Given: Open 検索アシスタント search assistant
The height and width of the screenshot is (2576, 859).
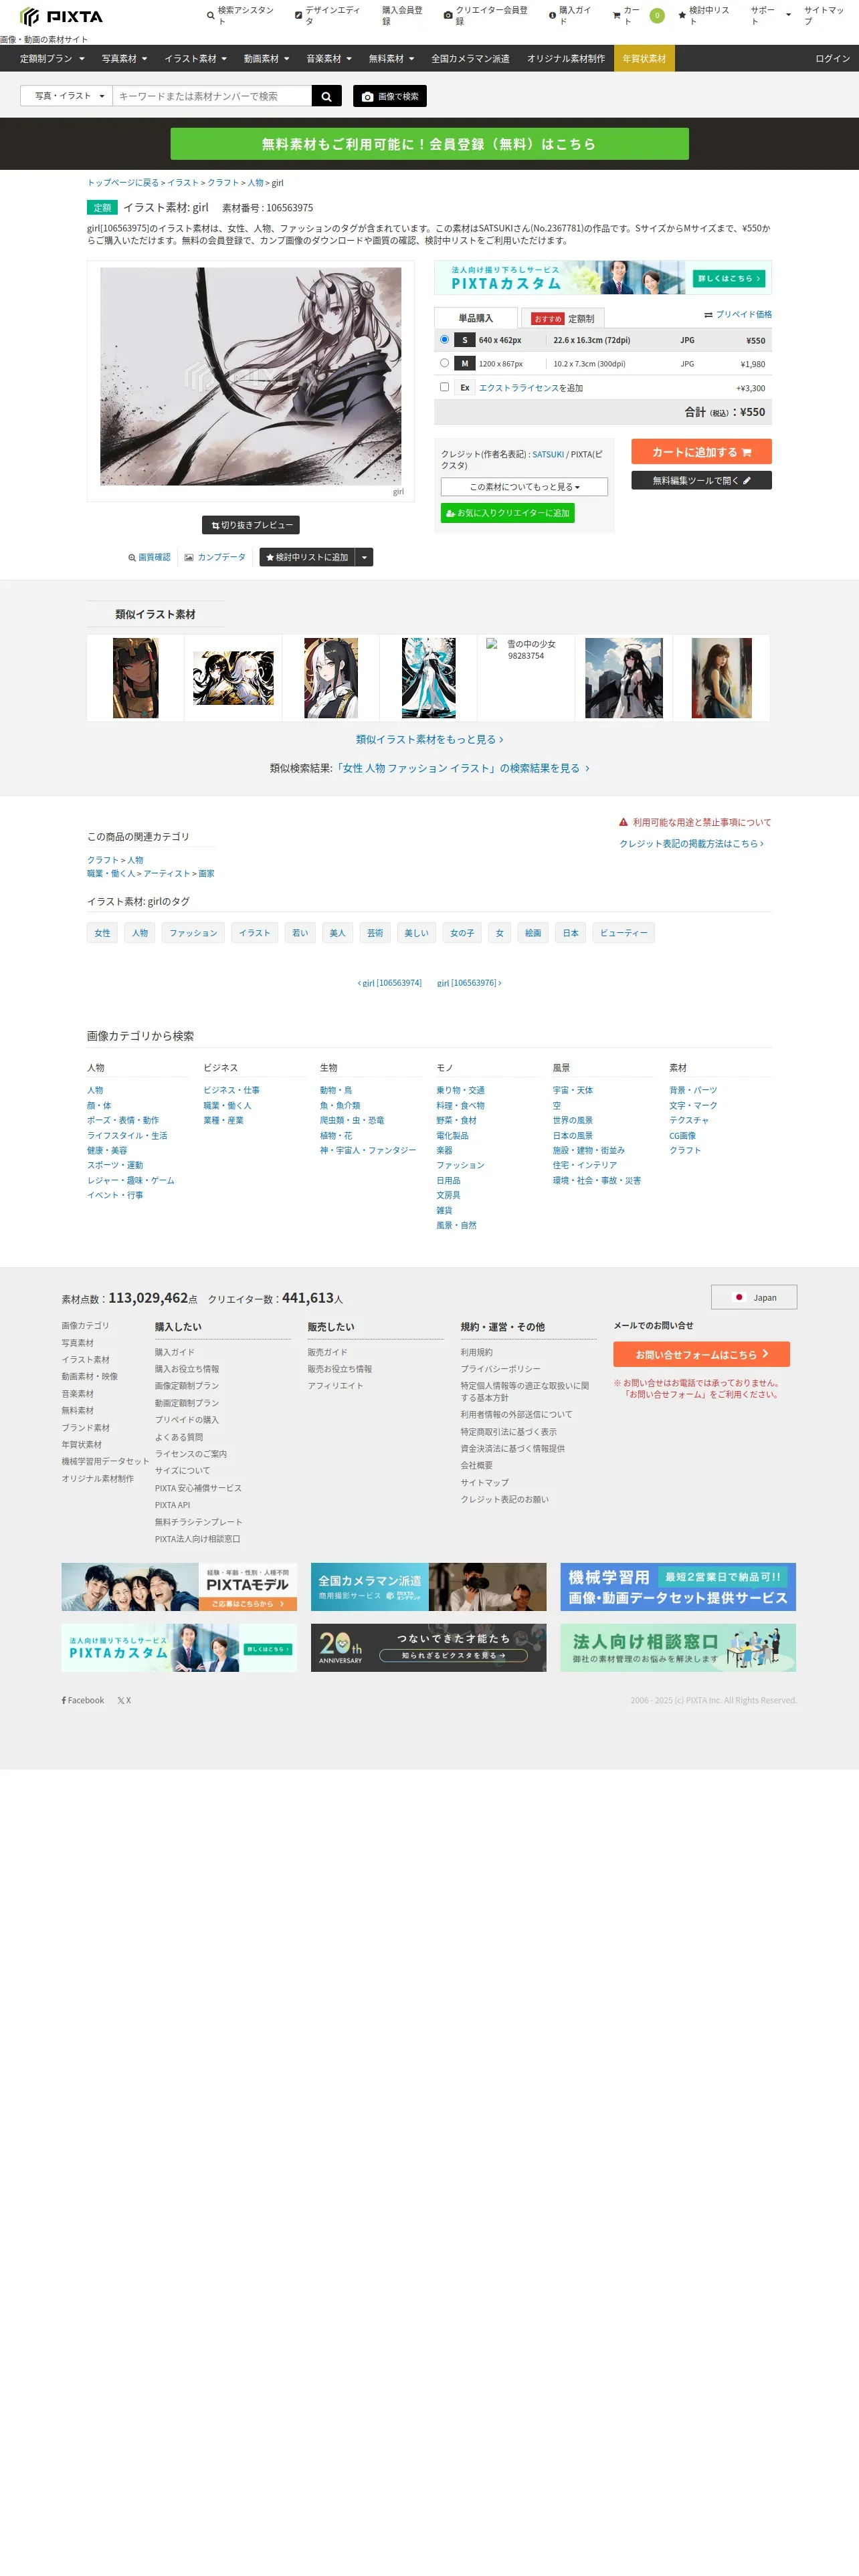Looking at the screenshot, I should 240,15.
